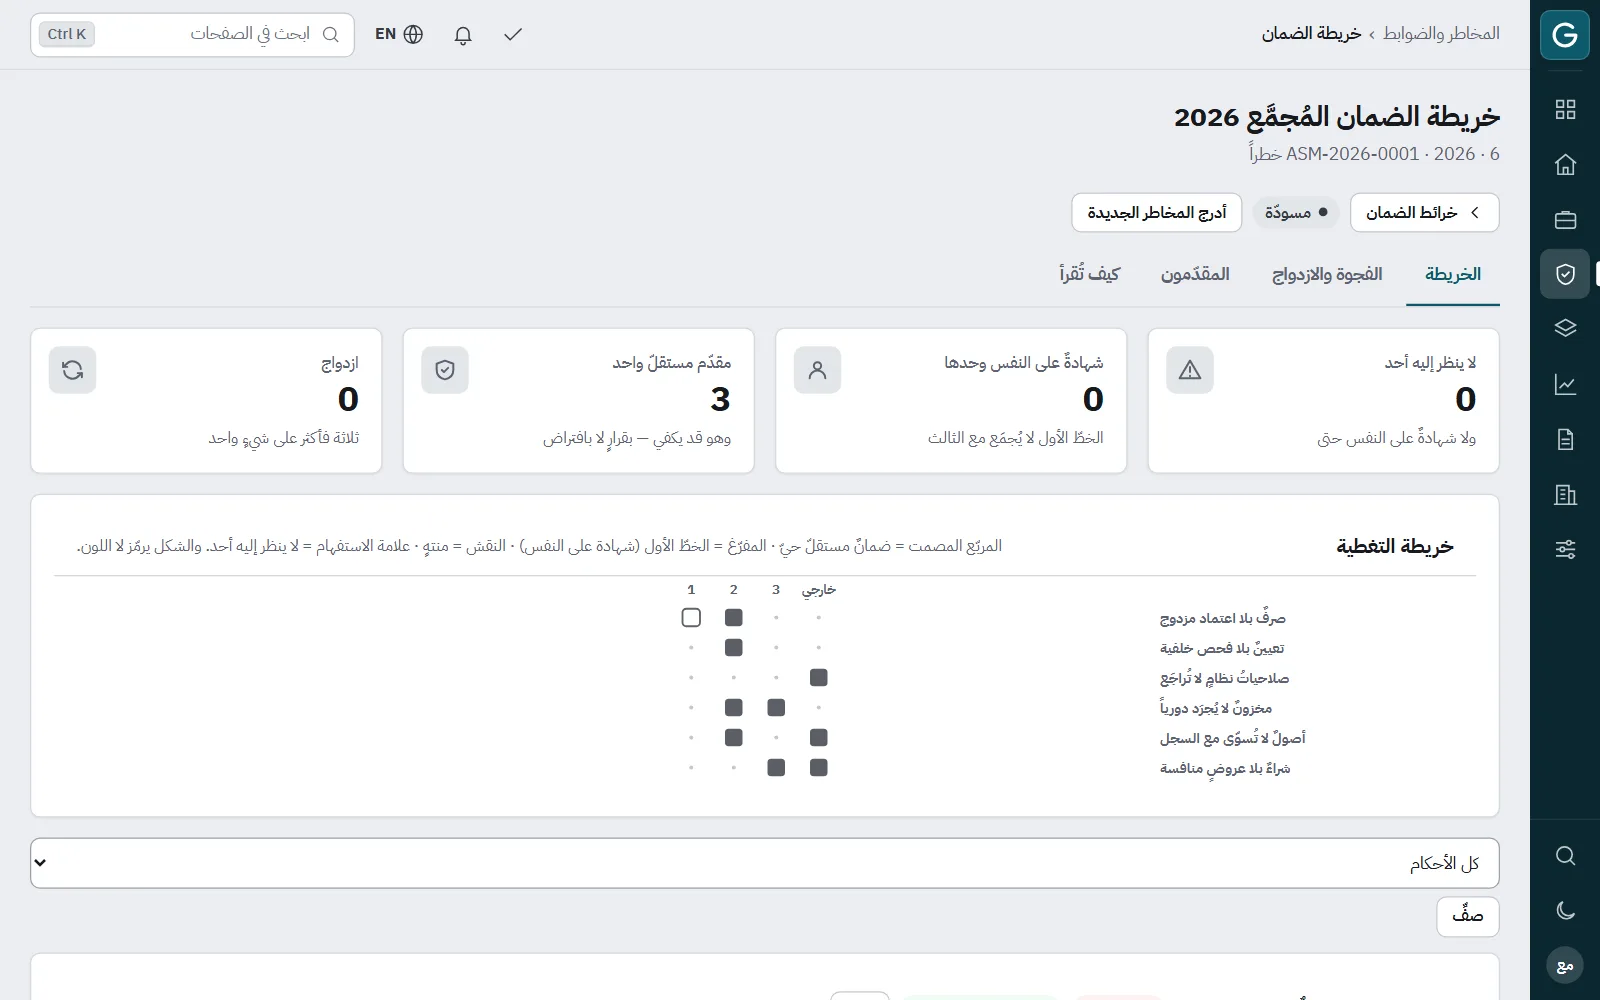This screenshot has width=1600, height=1000.
Task: Click خريطة الضمان breadcrumb
Action: (1311, 34)
